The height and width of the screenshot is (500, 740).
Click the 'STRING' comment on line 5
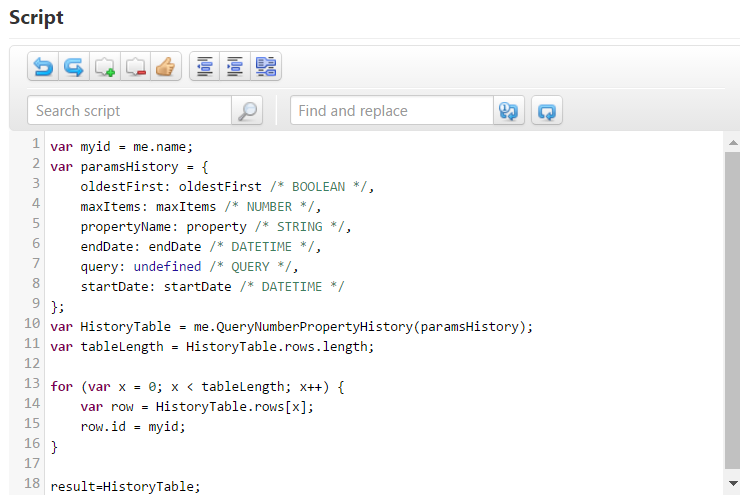coord(300,227)
